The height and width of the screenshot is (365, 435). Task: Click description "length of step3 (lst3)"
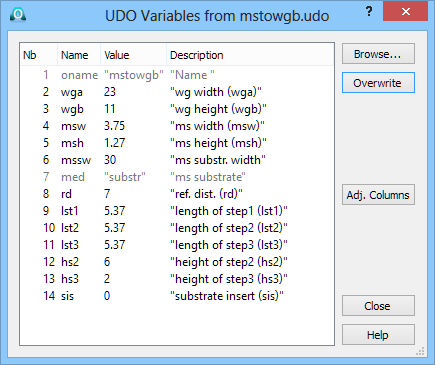click(229, 245)
